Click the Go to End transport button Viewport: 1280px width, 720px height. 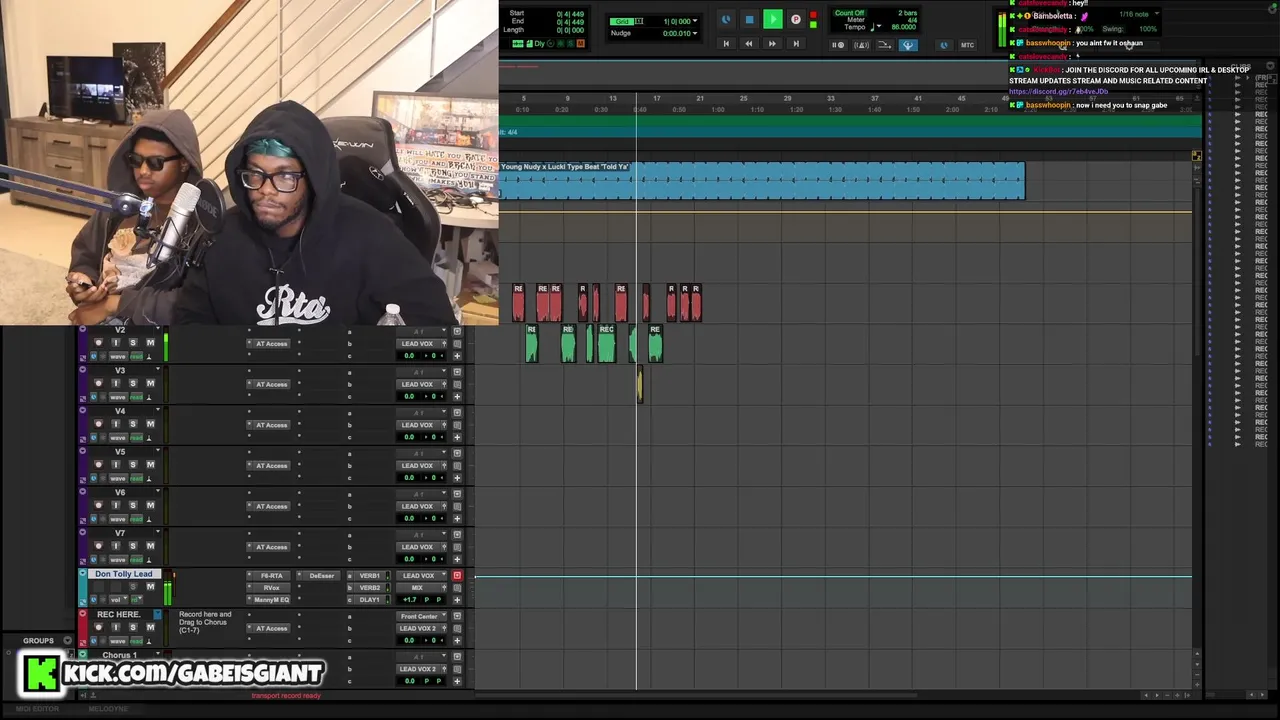796,44
